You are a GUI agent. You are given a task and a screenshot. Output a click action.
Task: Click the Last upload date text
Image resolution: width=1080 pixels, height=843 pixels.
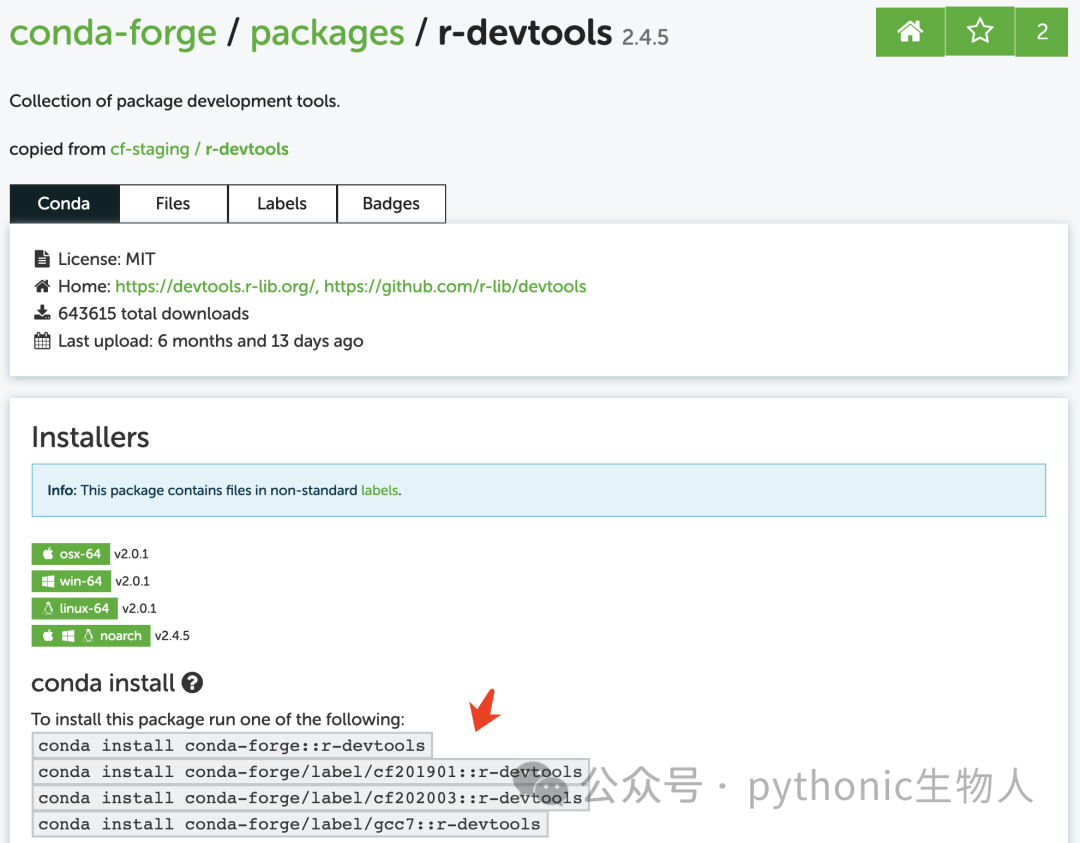(x=211, y=341)
